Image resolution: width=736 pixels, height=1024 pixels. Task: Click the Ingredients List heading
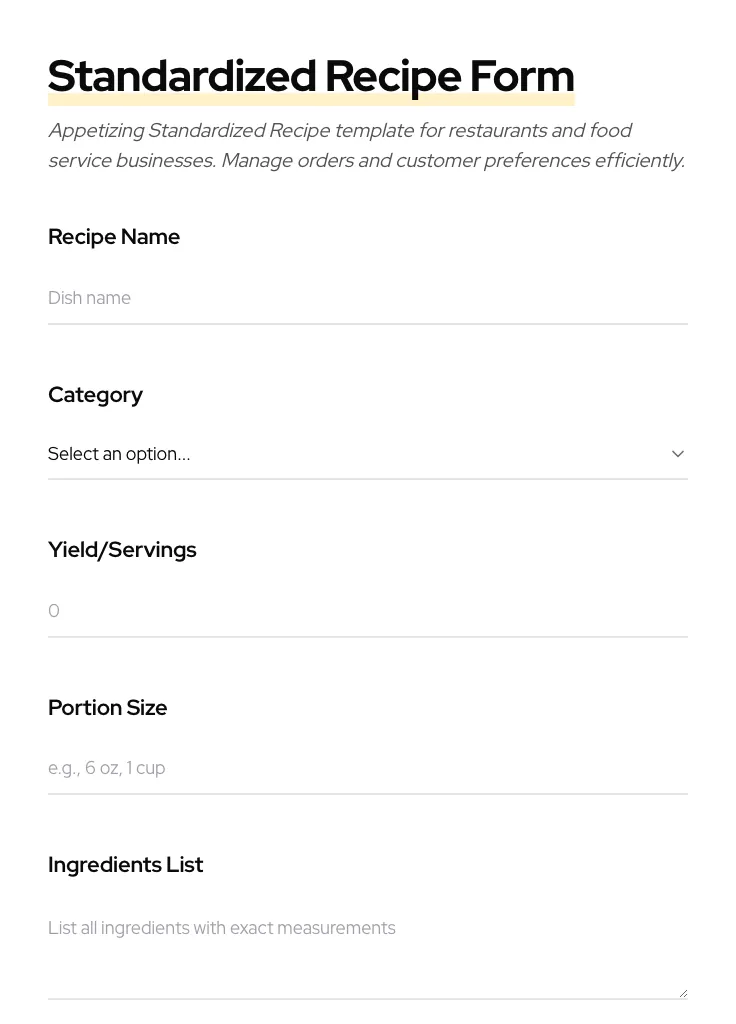126,865
